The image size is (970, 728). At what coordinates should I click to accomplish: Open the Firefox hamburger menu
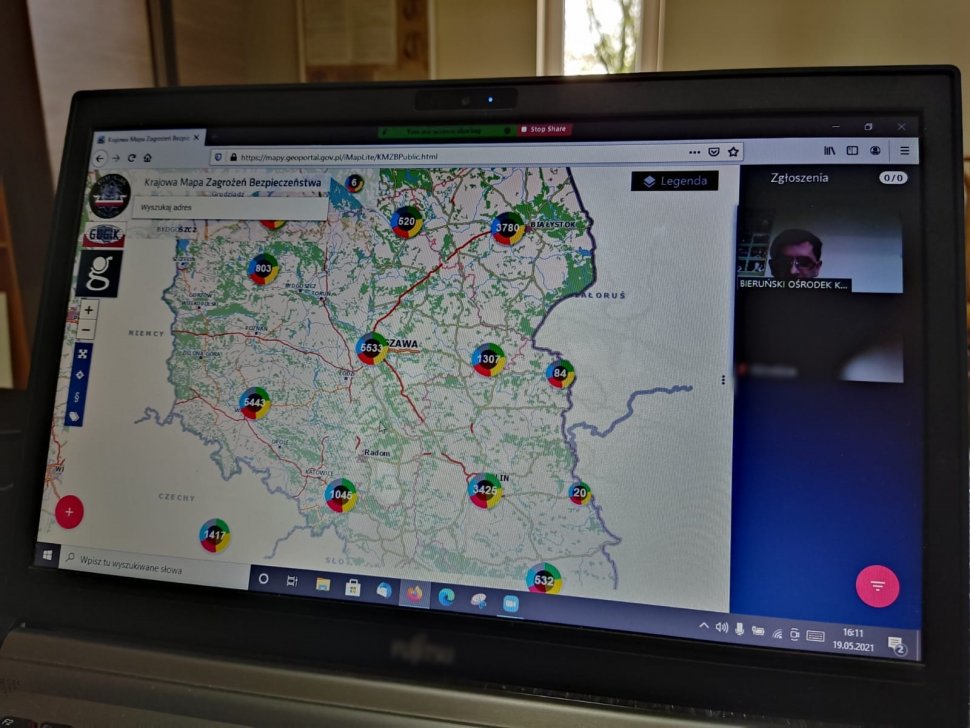pyautogui.click(x=903, y=151)
